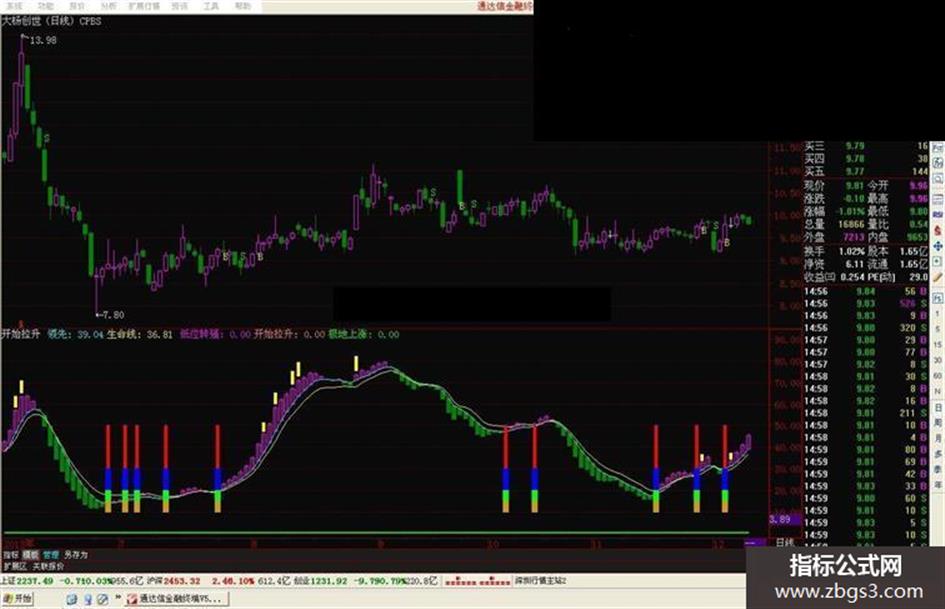Click 极地上涨: 0.00 indicator value
The height and width of the screenshot is (609, 945).
click(363, 333)
